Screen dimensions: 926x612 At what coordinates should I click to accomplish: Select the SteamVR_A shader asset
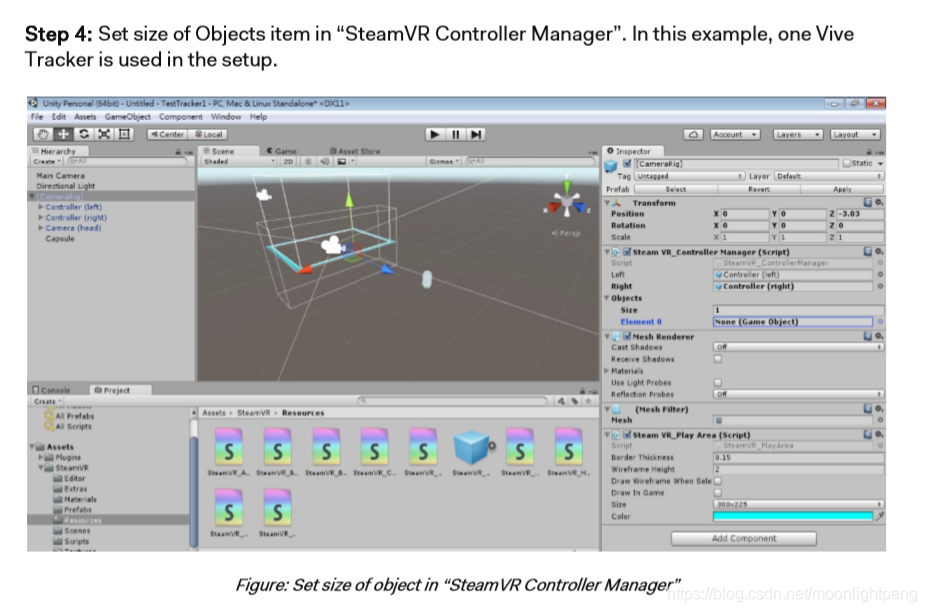click(229, 447)
